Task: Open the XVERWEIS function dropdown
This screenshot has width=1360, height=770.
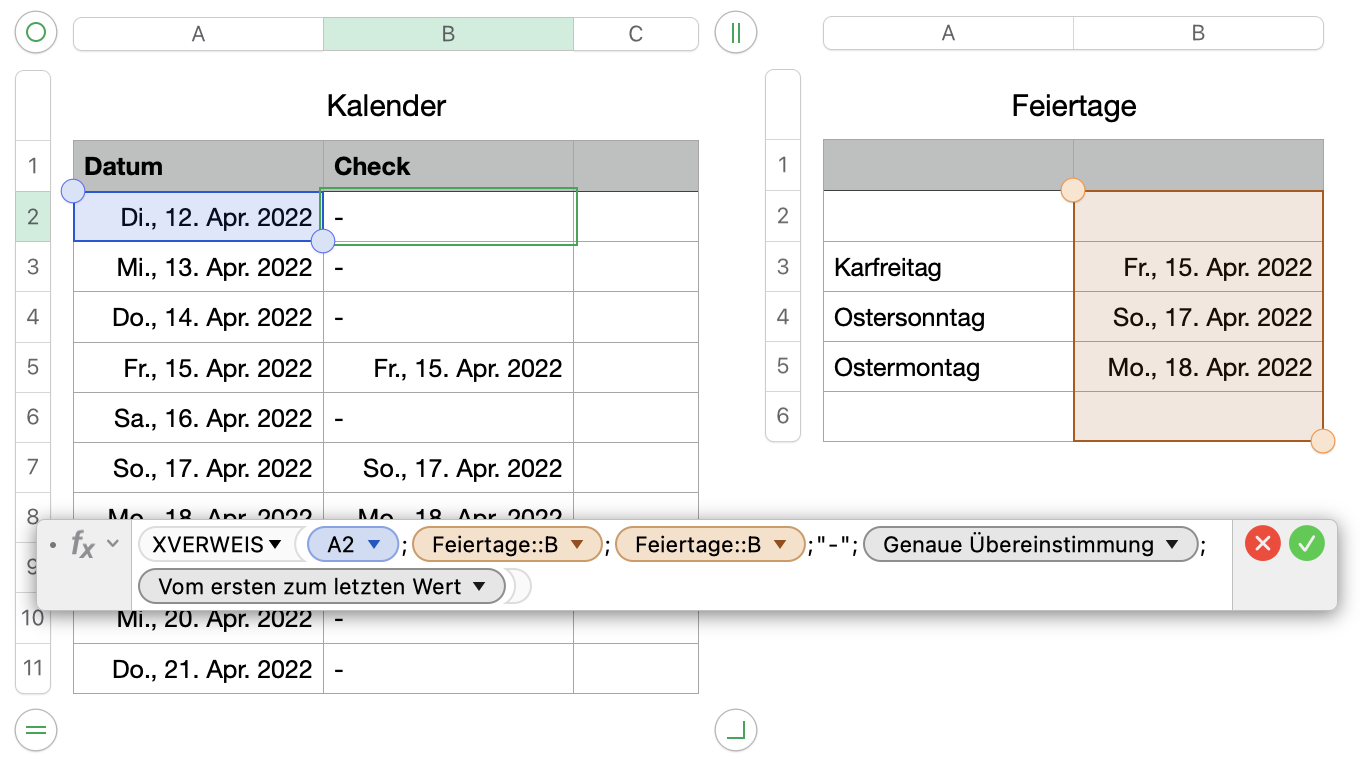Action: tap(275, 545)
